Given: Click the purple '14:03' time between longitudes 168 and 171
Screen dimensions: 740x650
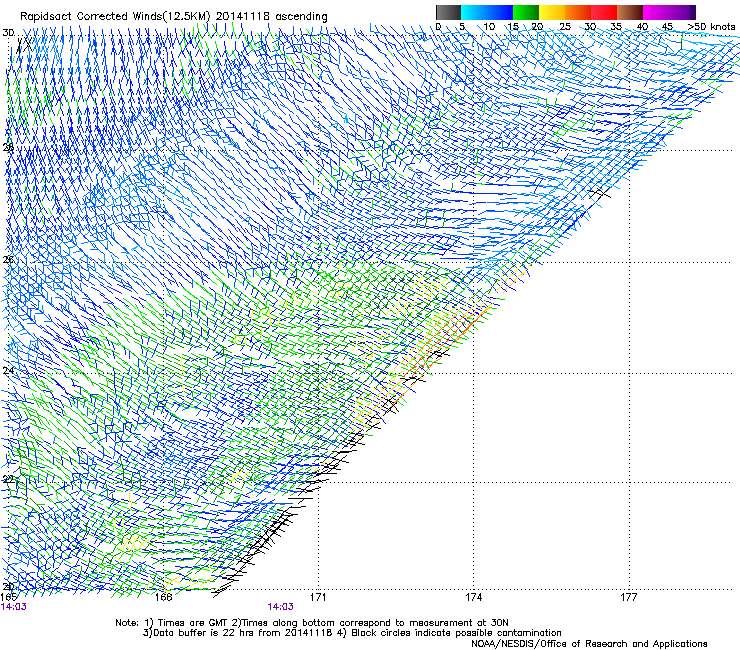Looking at the screenshot, I should (x=280, y=607).
